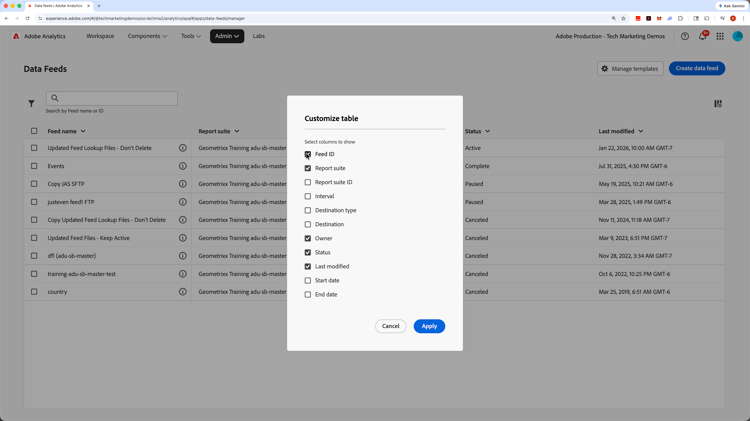Image resolution: width=750 pixels, height=421 pixels.
Task: Open the training-adu-sb-master-test feed name
Action: pyautogui.click(x=82, y=274)
